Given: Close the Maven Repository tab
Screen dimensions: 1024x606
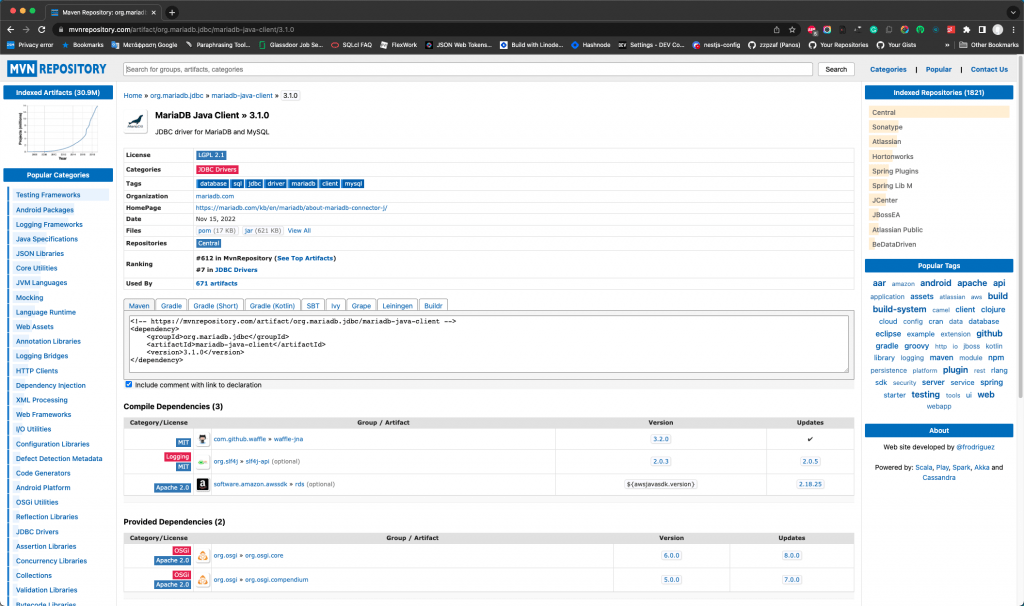Looking at the screenshot, I should click(x=153, y=12).
